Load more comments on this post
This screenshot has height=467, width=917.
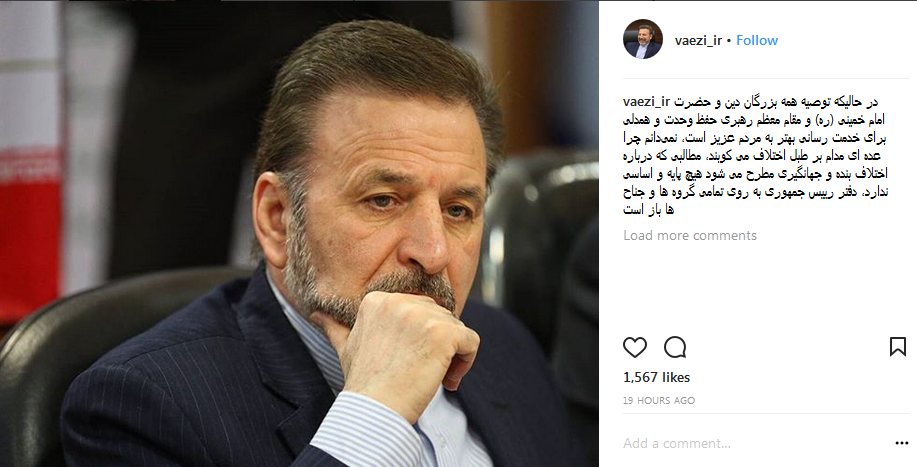click(x=690, y=236)
